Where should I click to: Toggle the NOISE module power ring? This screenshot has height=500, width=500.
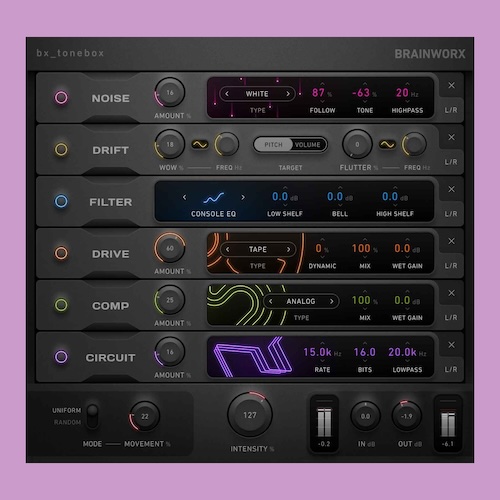(61, 98)
